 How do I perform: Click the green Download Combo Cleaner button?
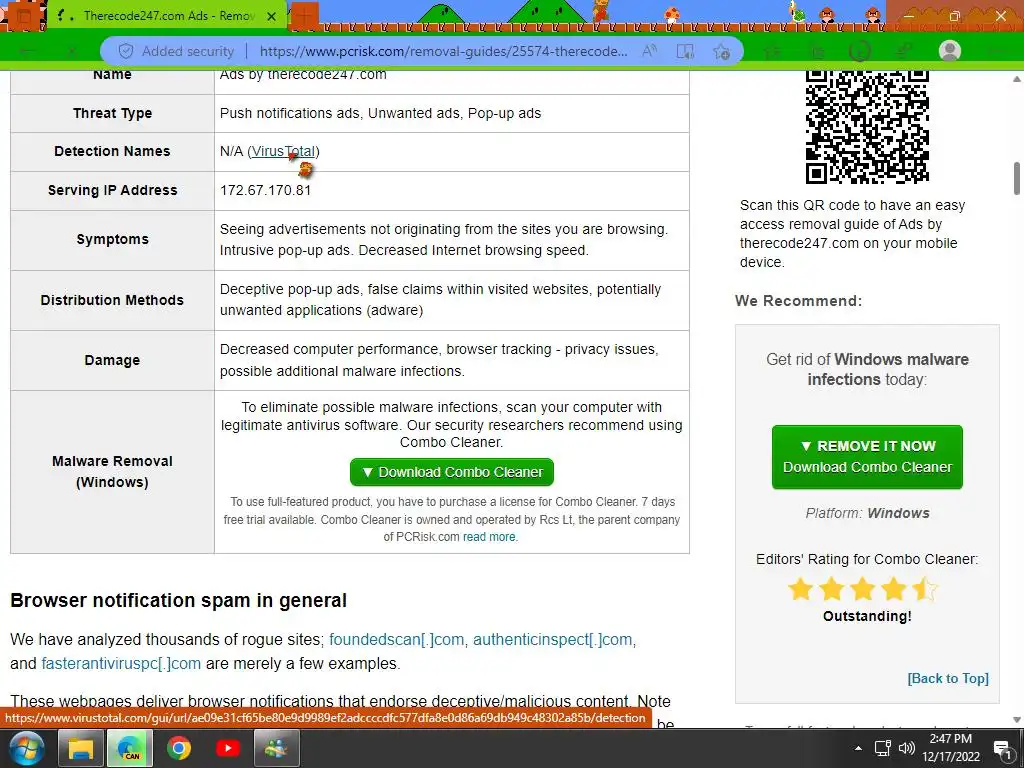point(452,472)
